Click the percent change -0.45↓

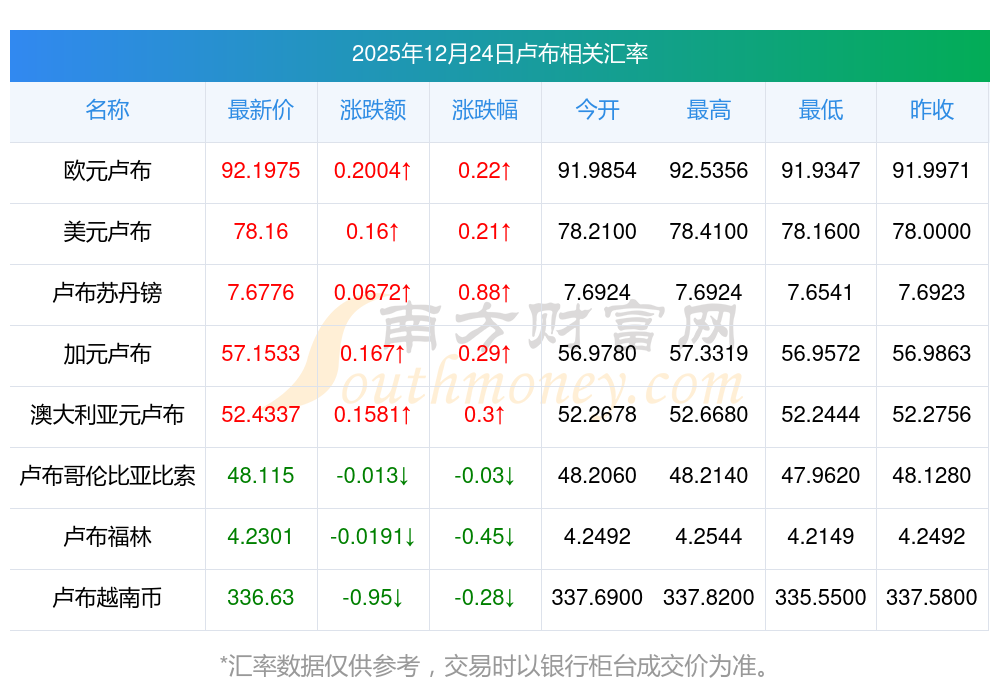click(x=485, y=536)
